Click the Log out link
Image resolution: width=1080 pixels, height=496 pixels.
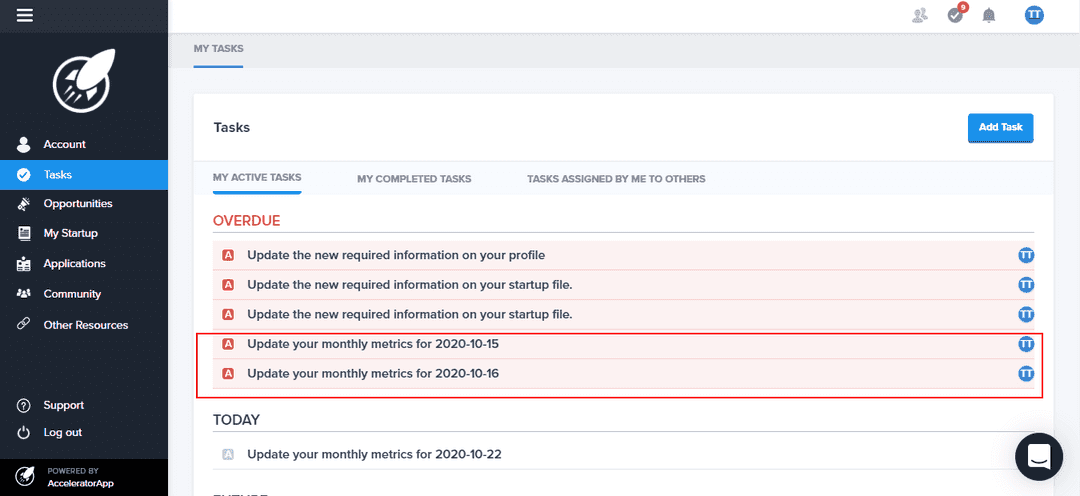[62, 433]
